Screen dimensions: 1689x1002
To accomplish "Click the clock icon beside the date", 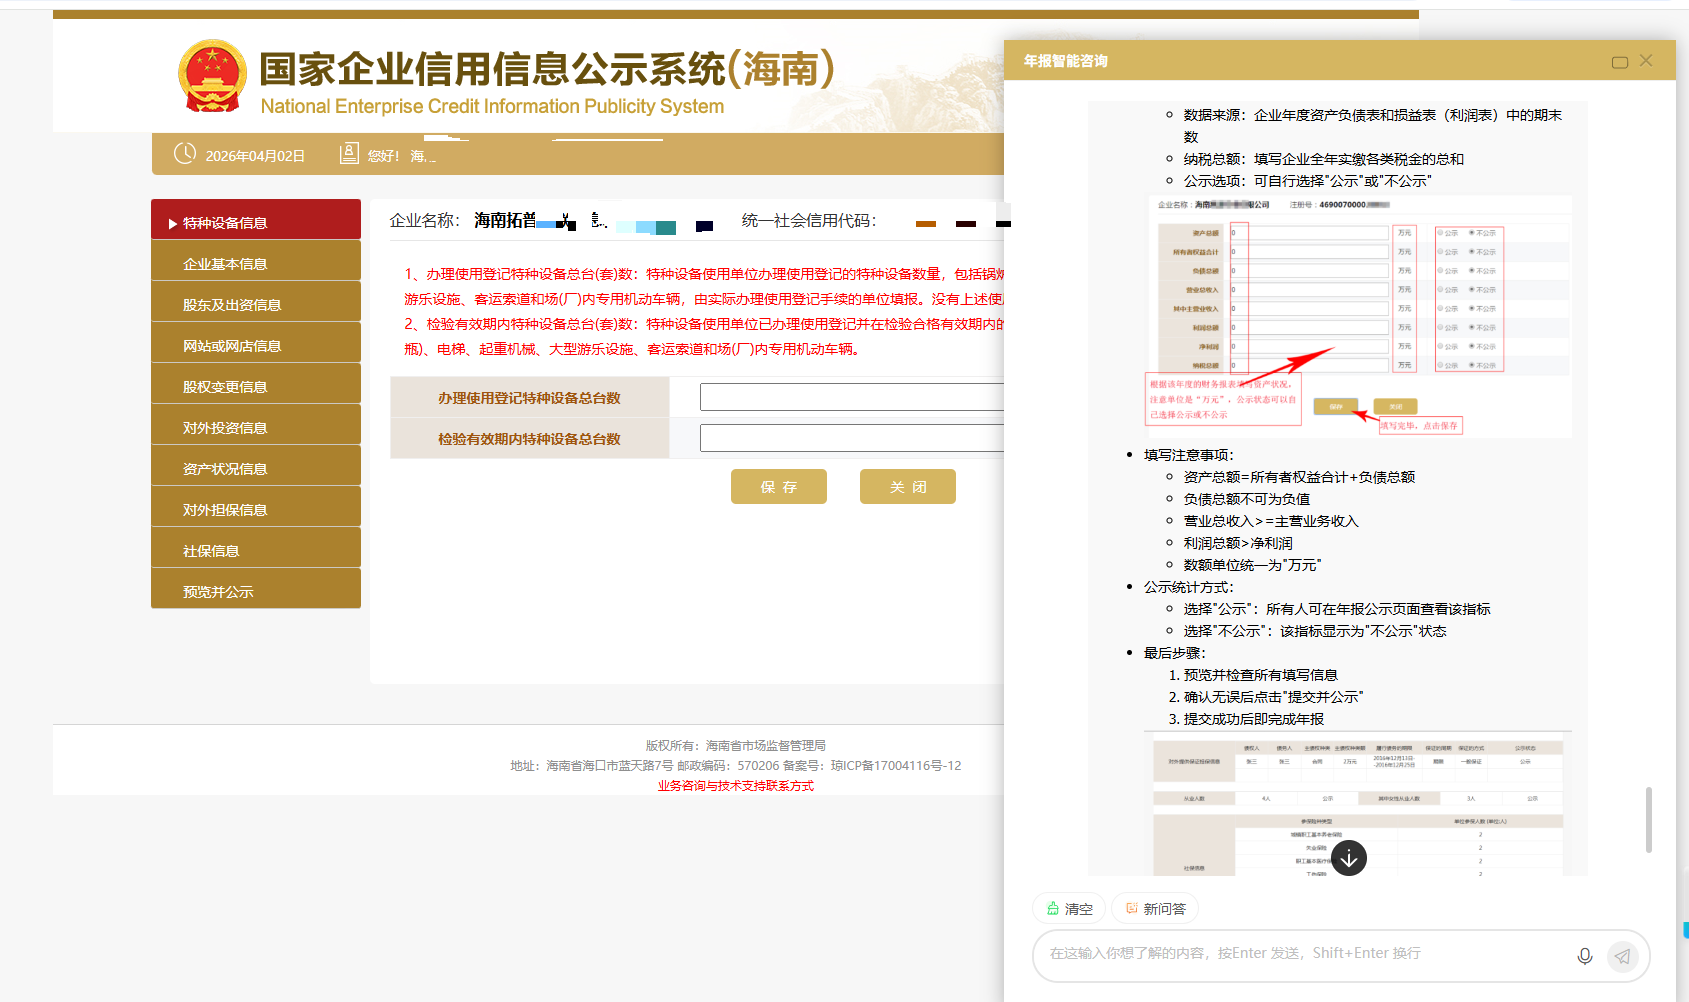I will click(185, 154).
